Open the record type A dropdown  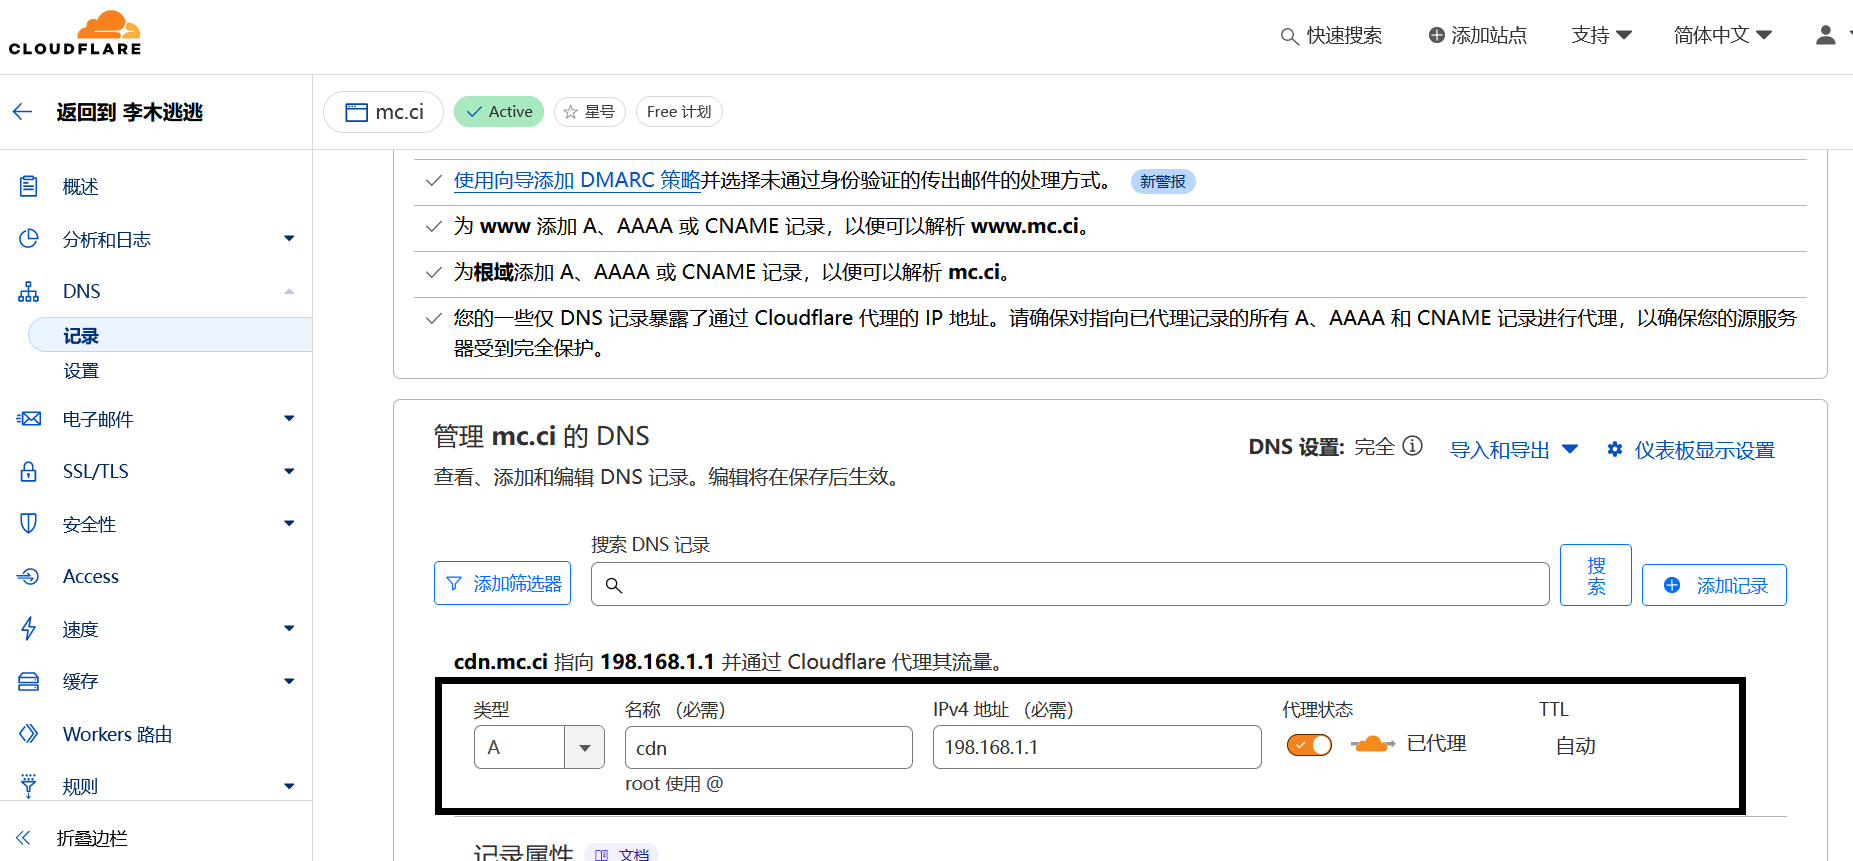539,747
